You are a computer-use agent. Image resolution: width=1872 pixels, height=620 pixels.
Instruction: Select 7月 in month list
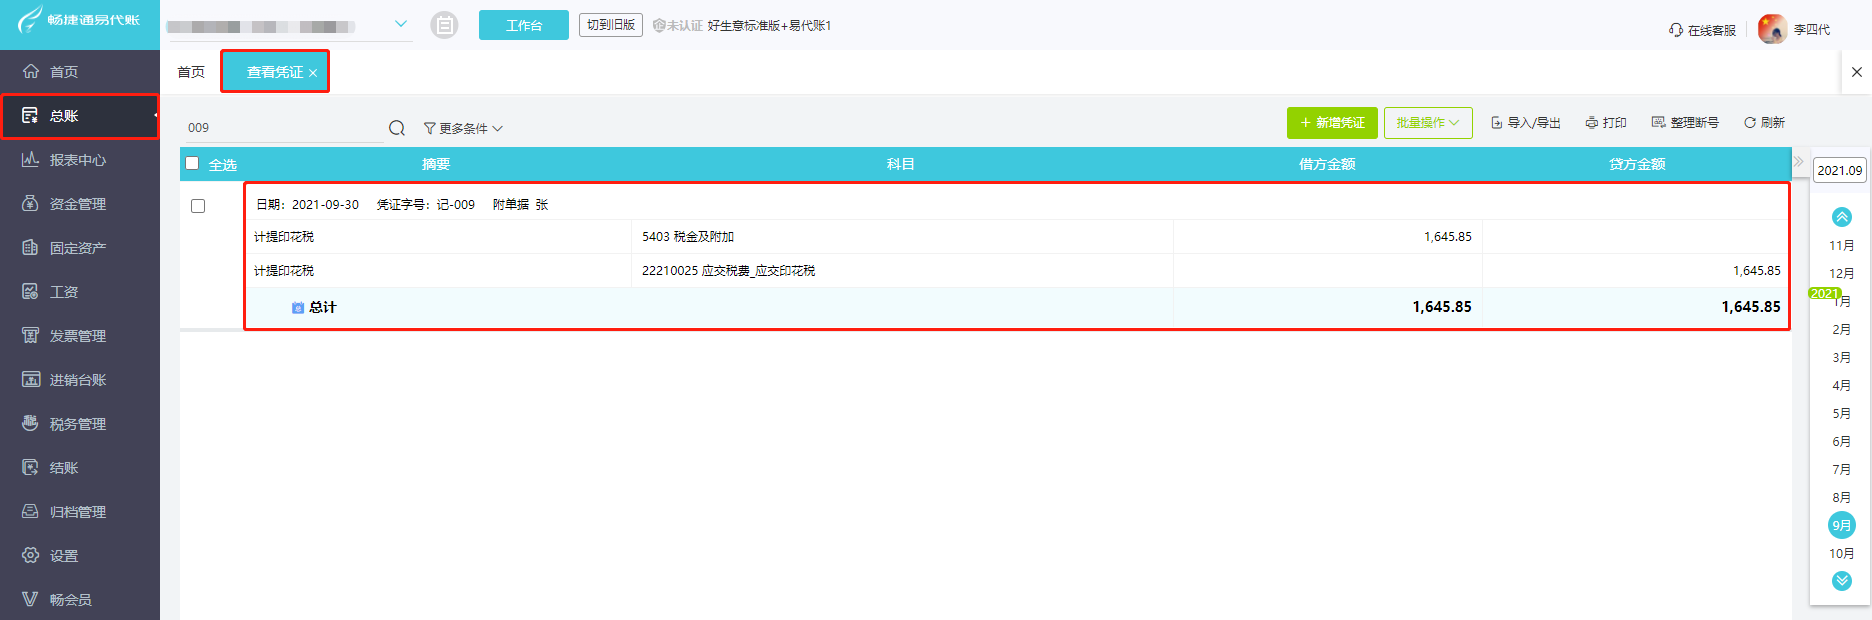pos(1842,470)
